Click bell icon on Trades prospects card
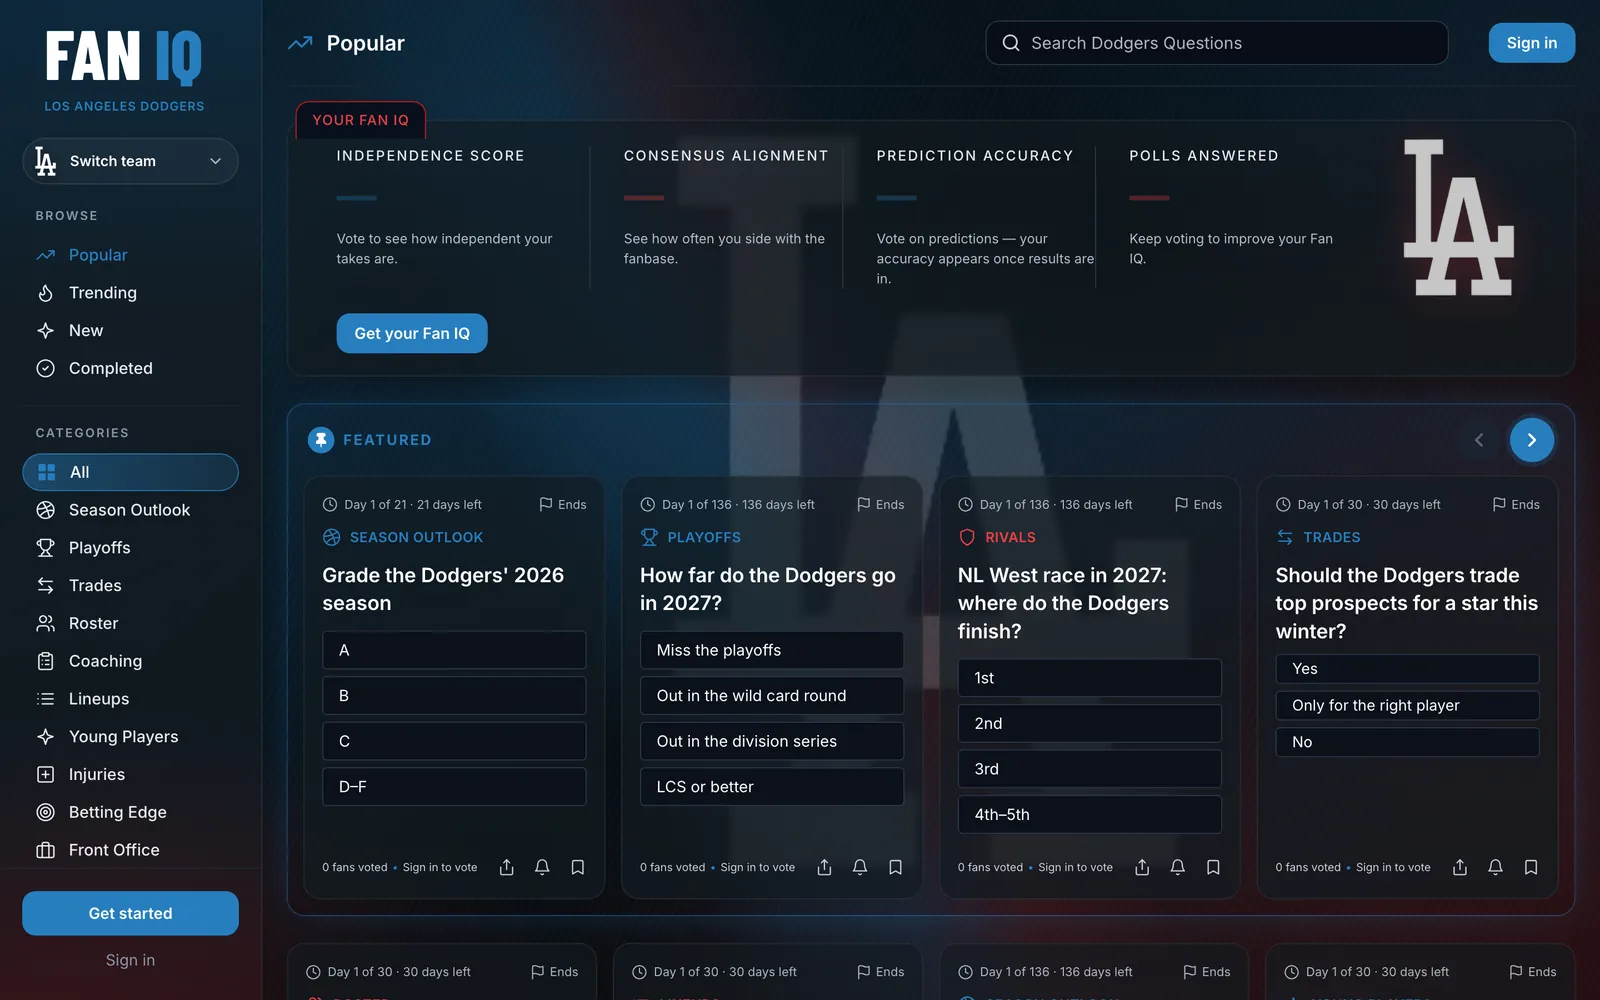 tap(1495, 867)
